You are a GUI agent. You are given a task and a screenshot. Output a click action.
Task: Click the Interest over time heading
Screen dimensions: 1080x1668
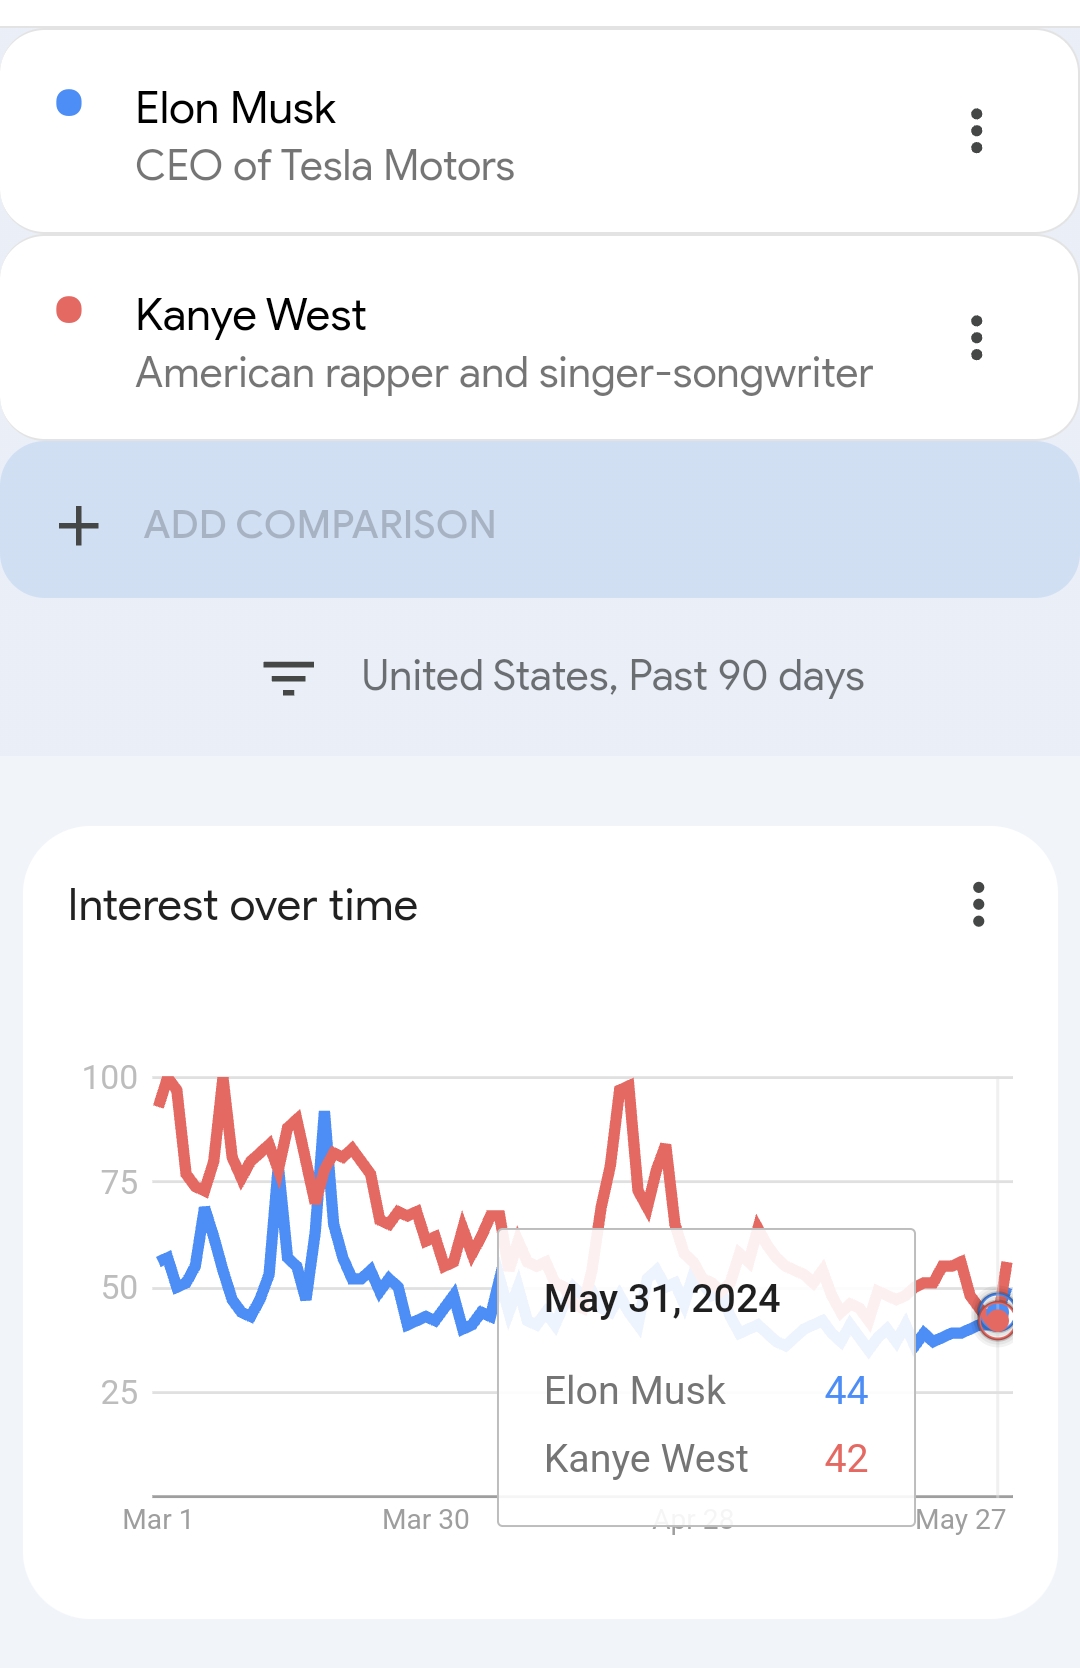click(243, 906)
